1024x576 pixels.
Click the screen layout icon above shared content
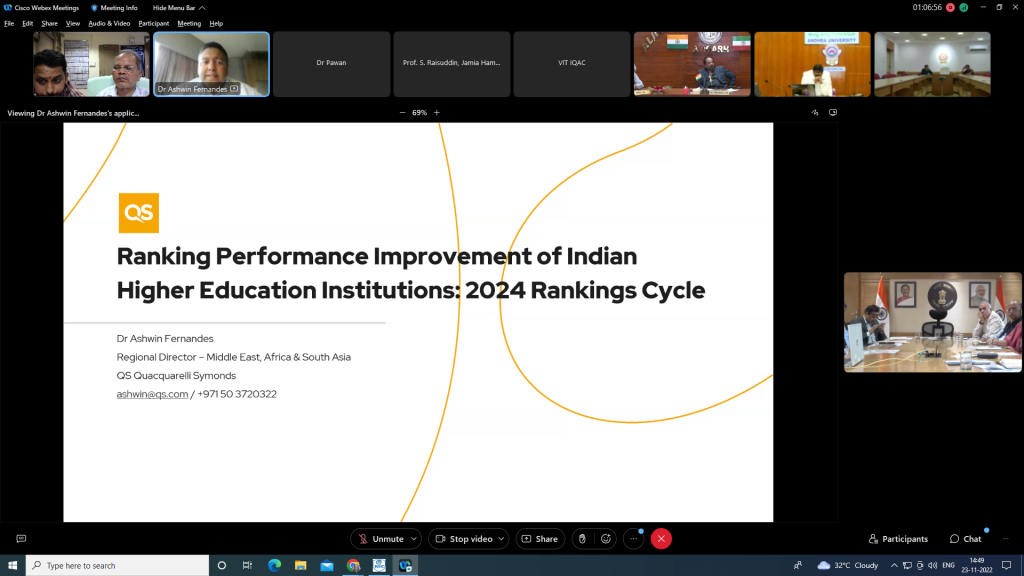(833, 112)
